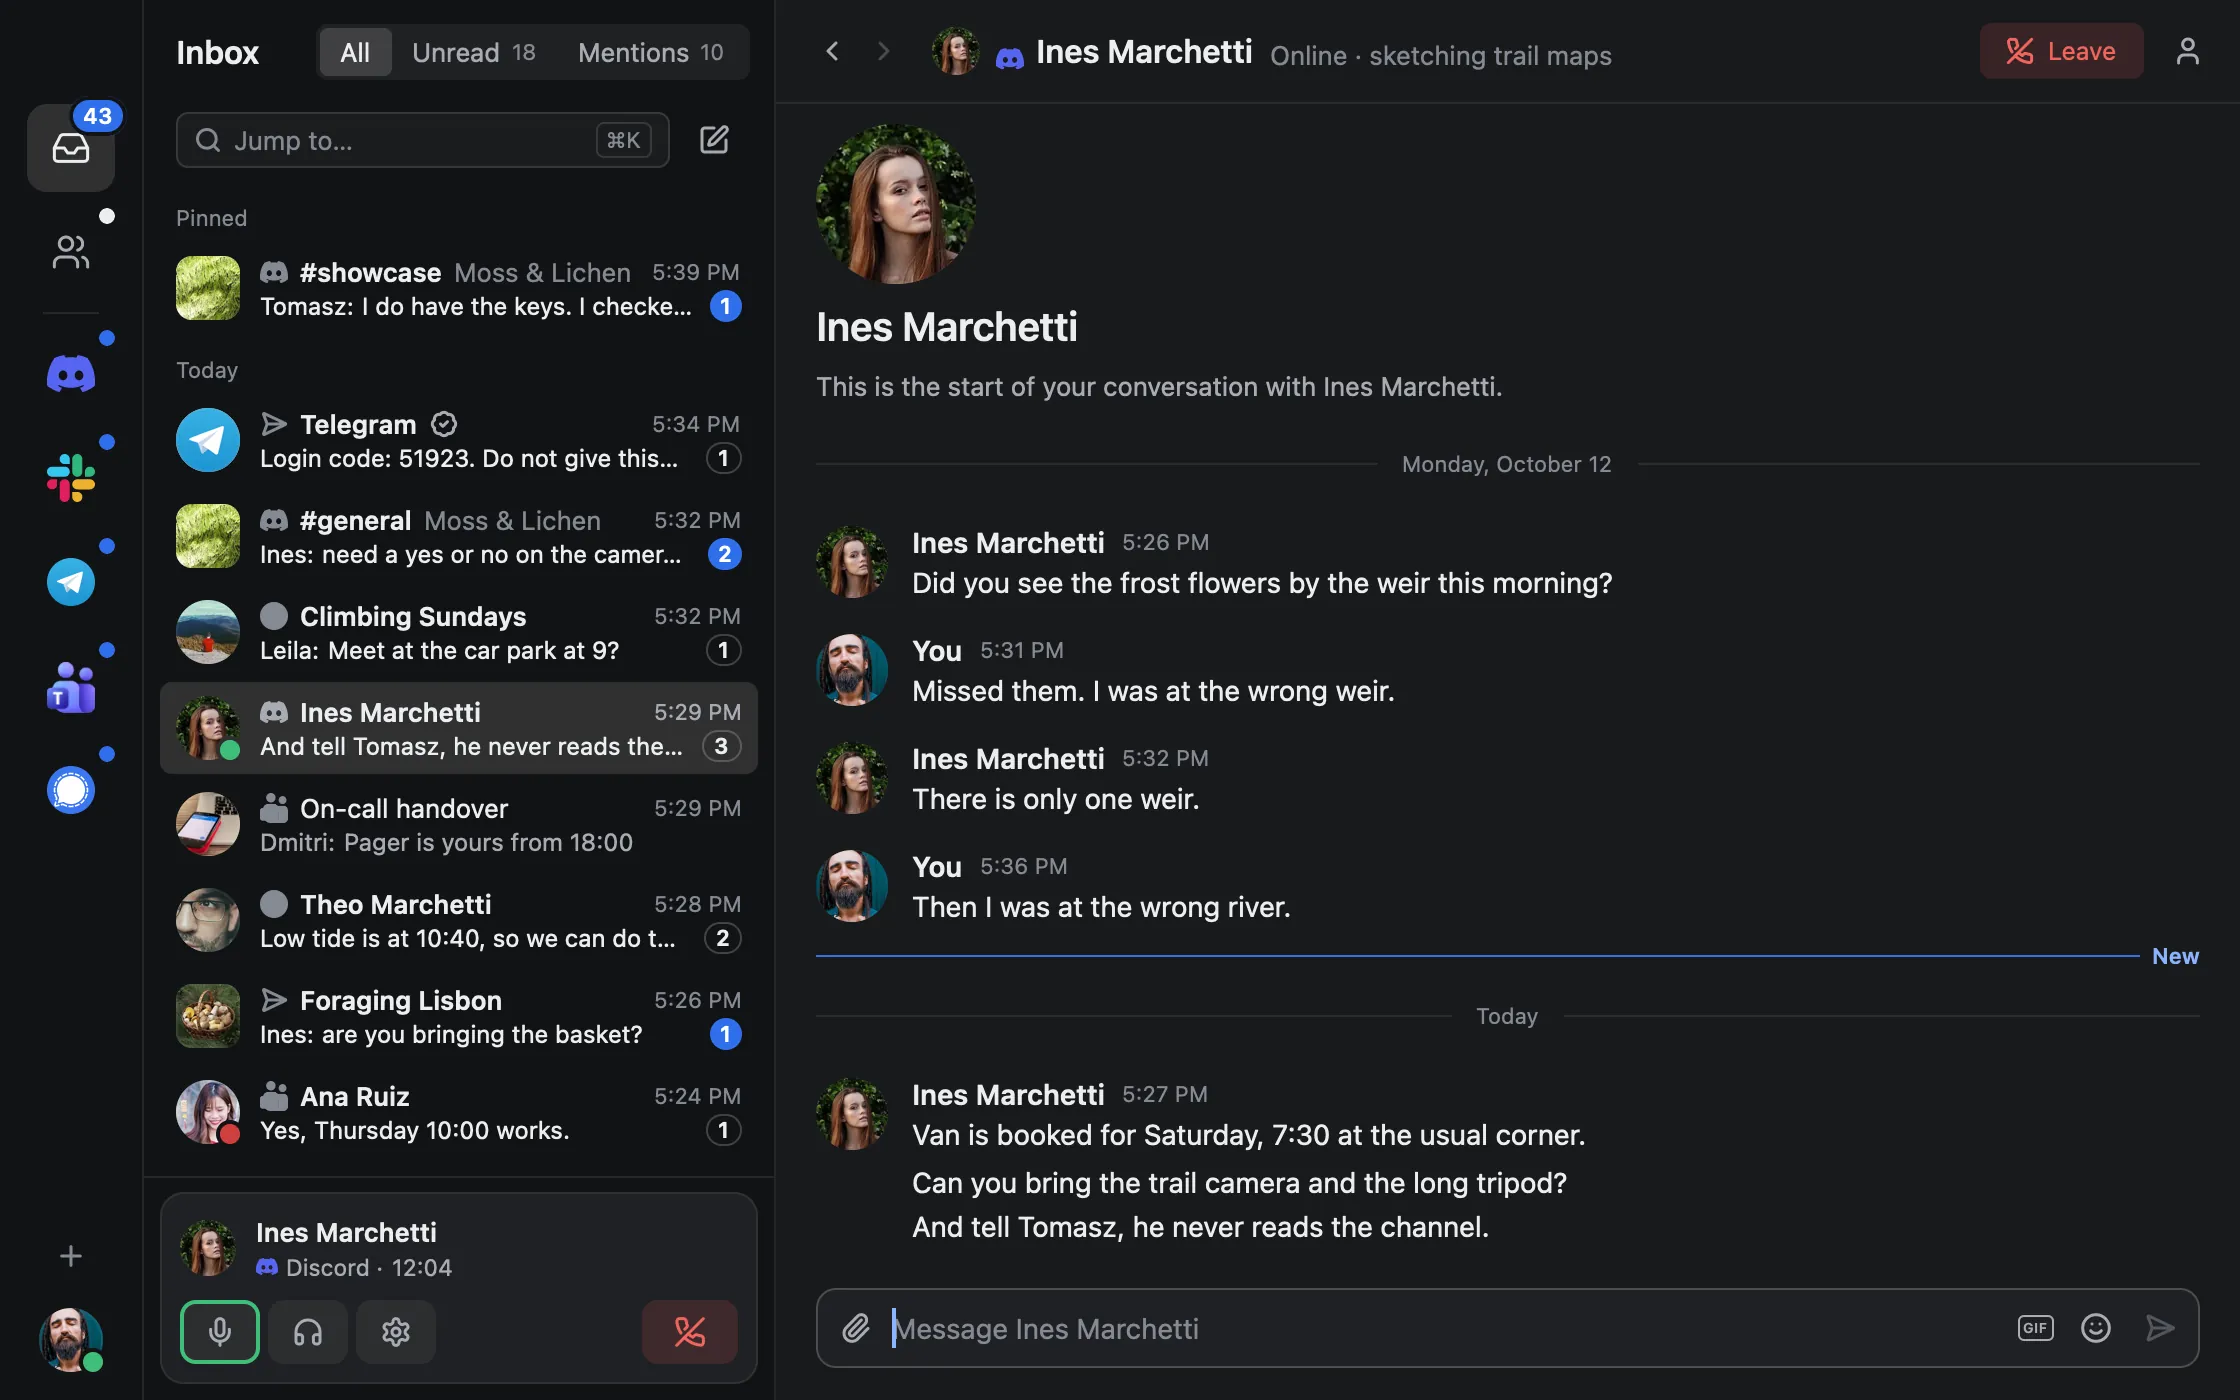The width and height of the screenshot is (2240, 1400).
Task: Switch to the Mentions tab
Action: (651, 52)
